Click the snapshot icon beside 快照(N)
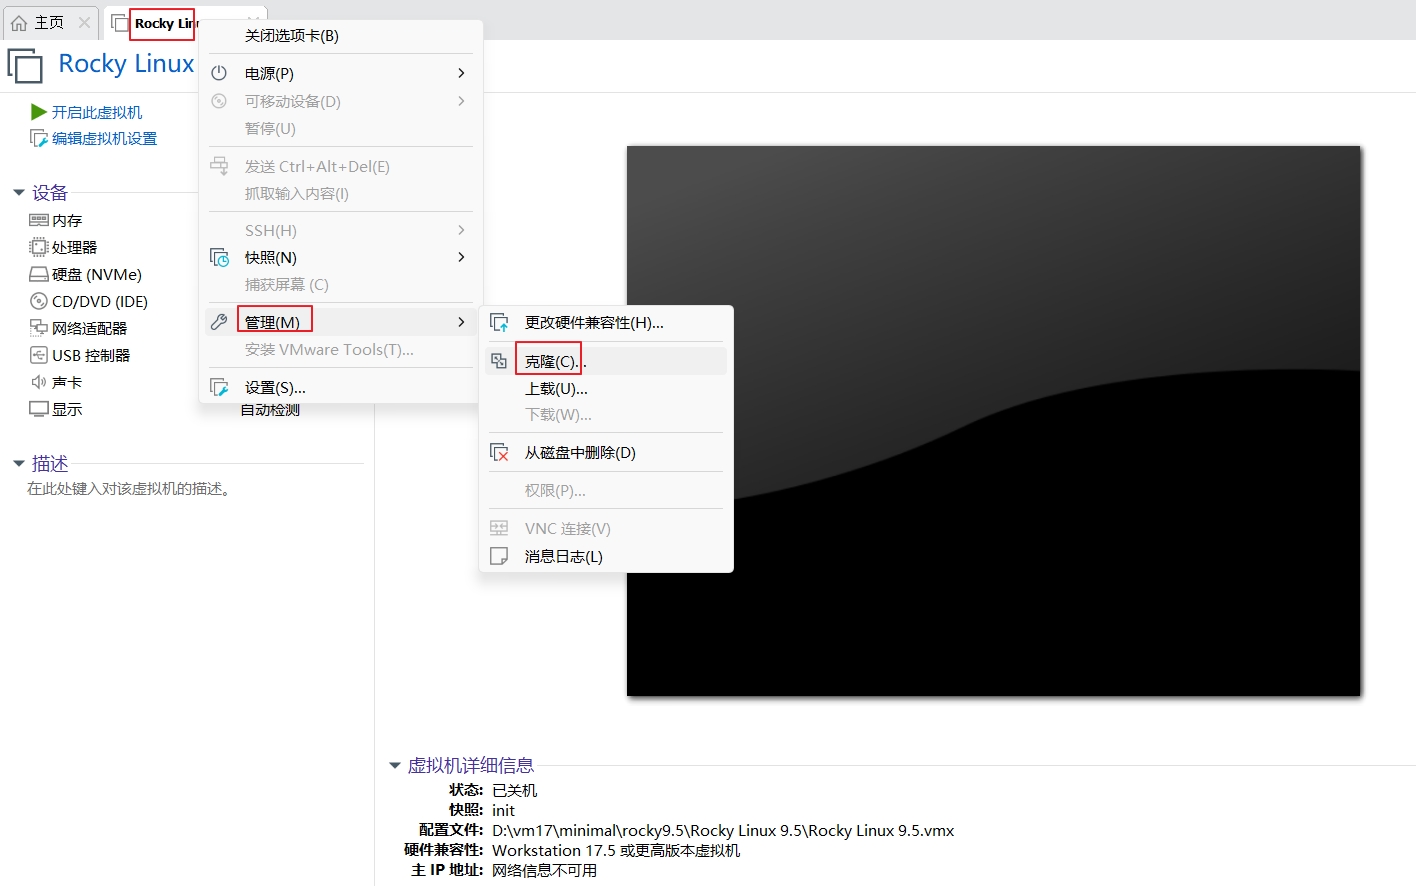This screenshot has width=1416, height=886. 219,257
